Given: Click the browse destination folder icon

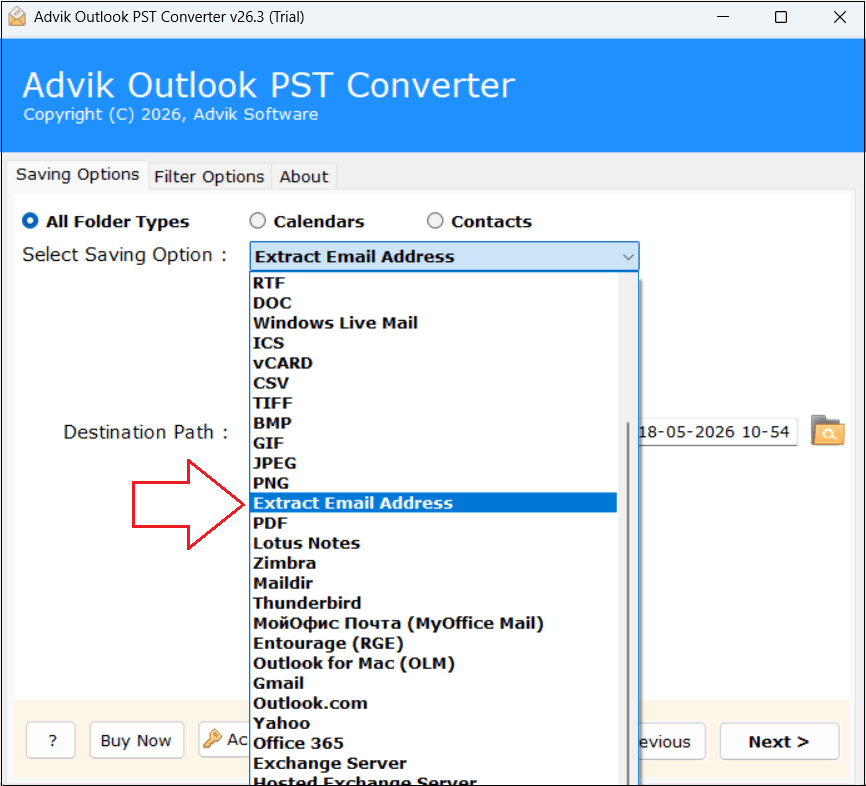Looking at the screenshot, I should click(x=827, y=431).
